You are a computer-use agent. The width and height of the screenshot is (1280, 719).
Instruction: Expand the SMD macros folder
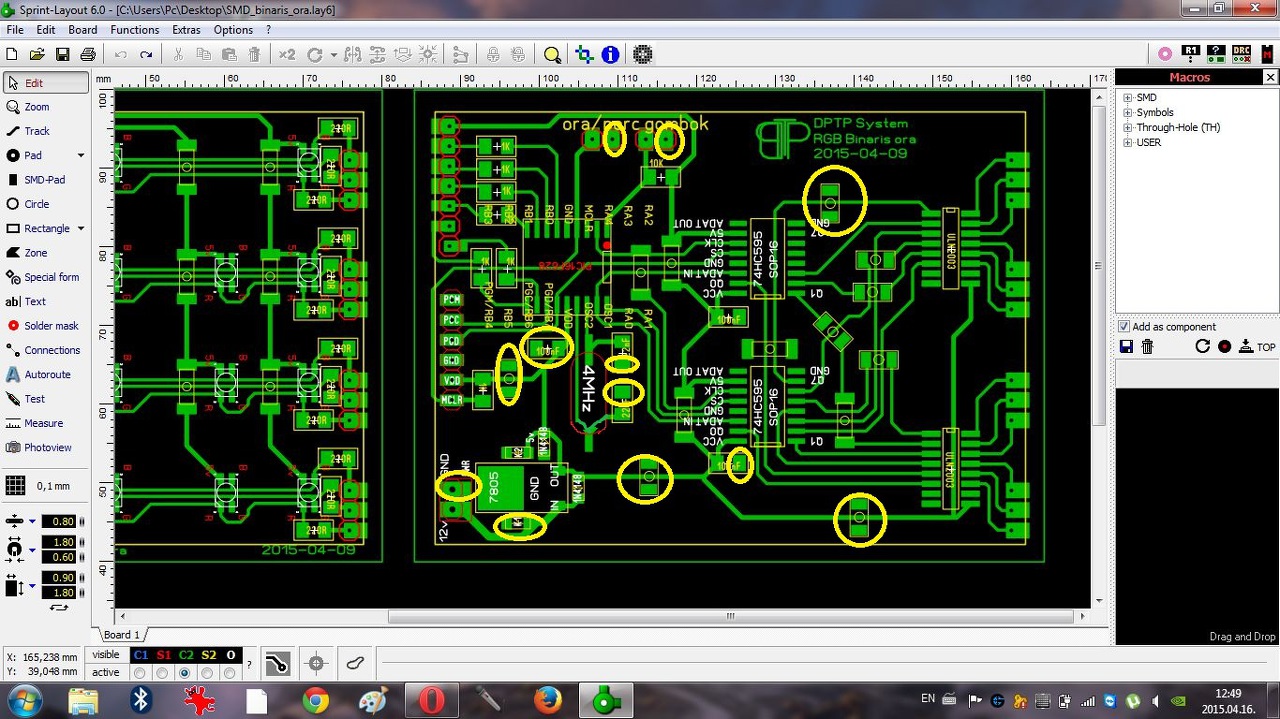[x=1128, y=98]
